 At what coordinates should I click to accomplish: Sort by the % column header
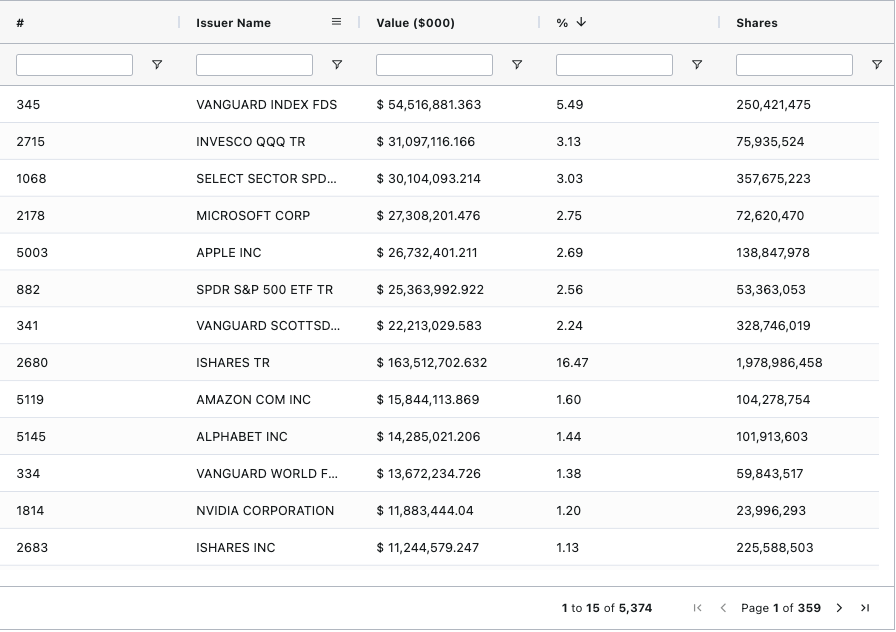pos(562,23)
